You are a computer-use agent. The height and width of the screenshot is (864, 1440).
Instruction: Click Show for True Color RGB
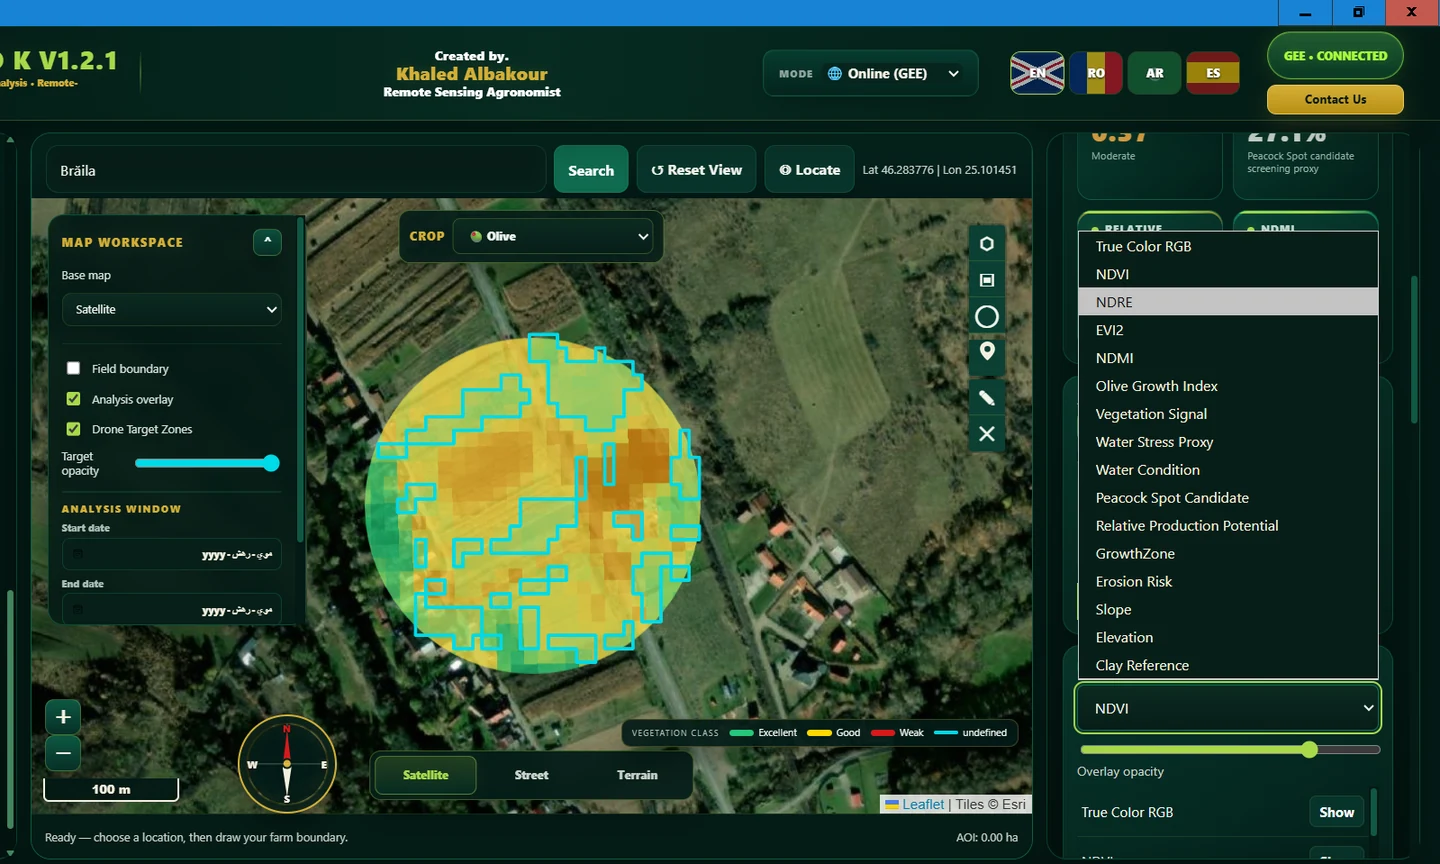(1336, 812)
